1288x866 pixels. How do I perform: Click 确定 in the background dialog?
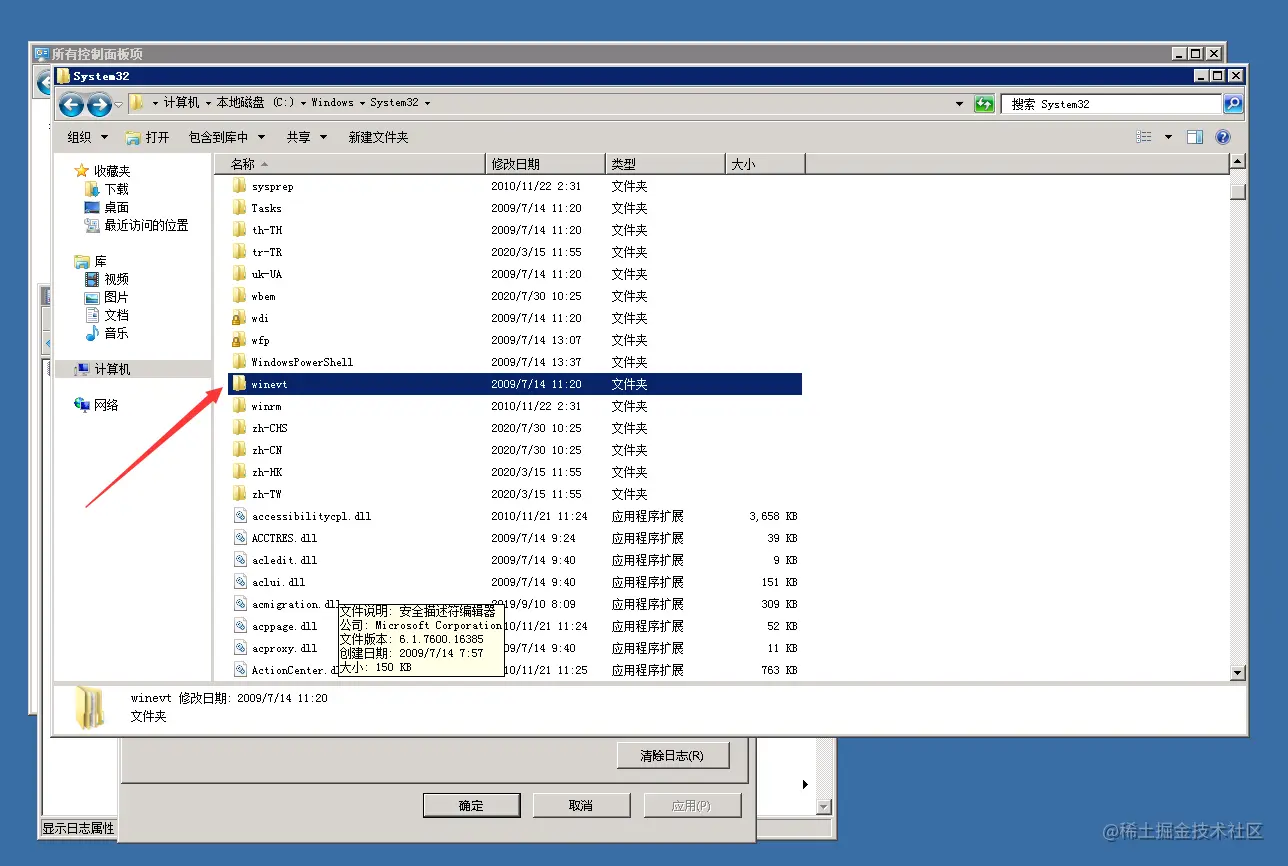click(x=471, y=806)
